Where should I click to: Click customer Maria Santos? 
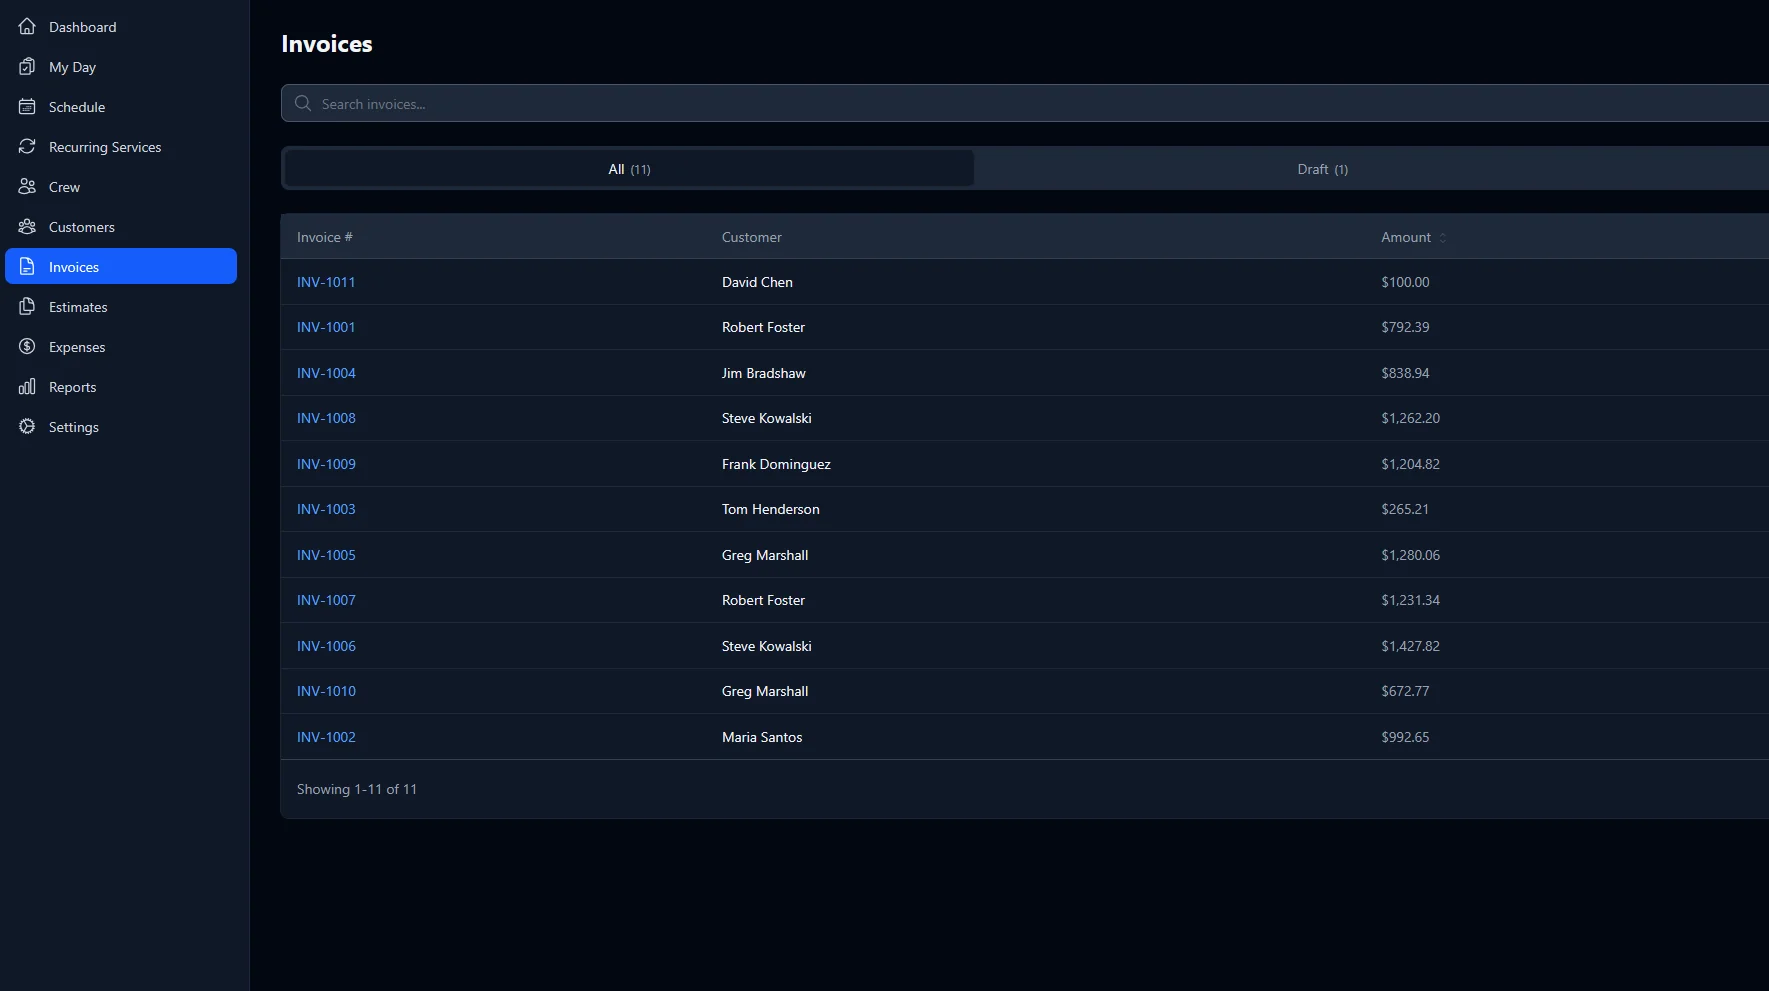762,737
